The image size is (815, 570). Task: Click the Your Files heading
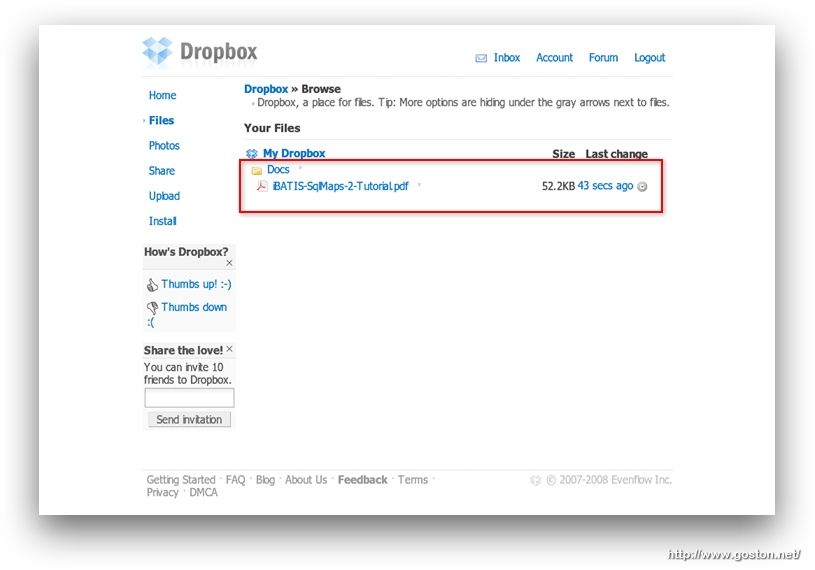pyautogui.click(x=272, y=128)
